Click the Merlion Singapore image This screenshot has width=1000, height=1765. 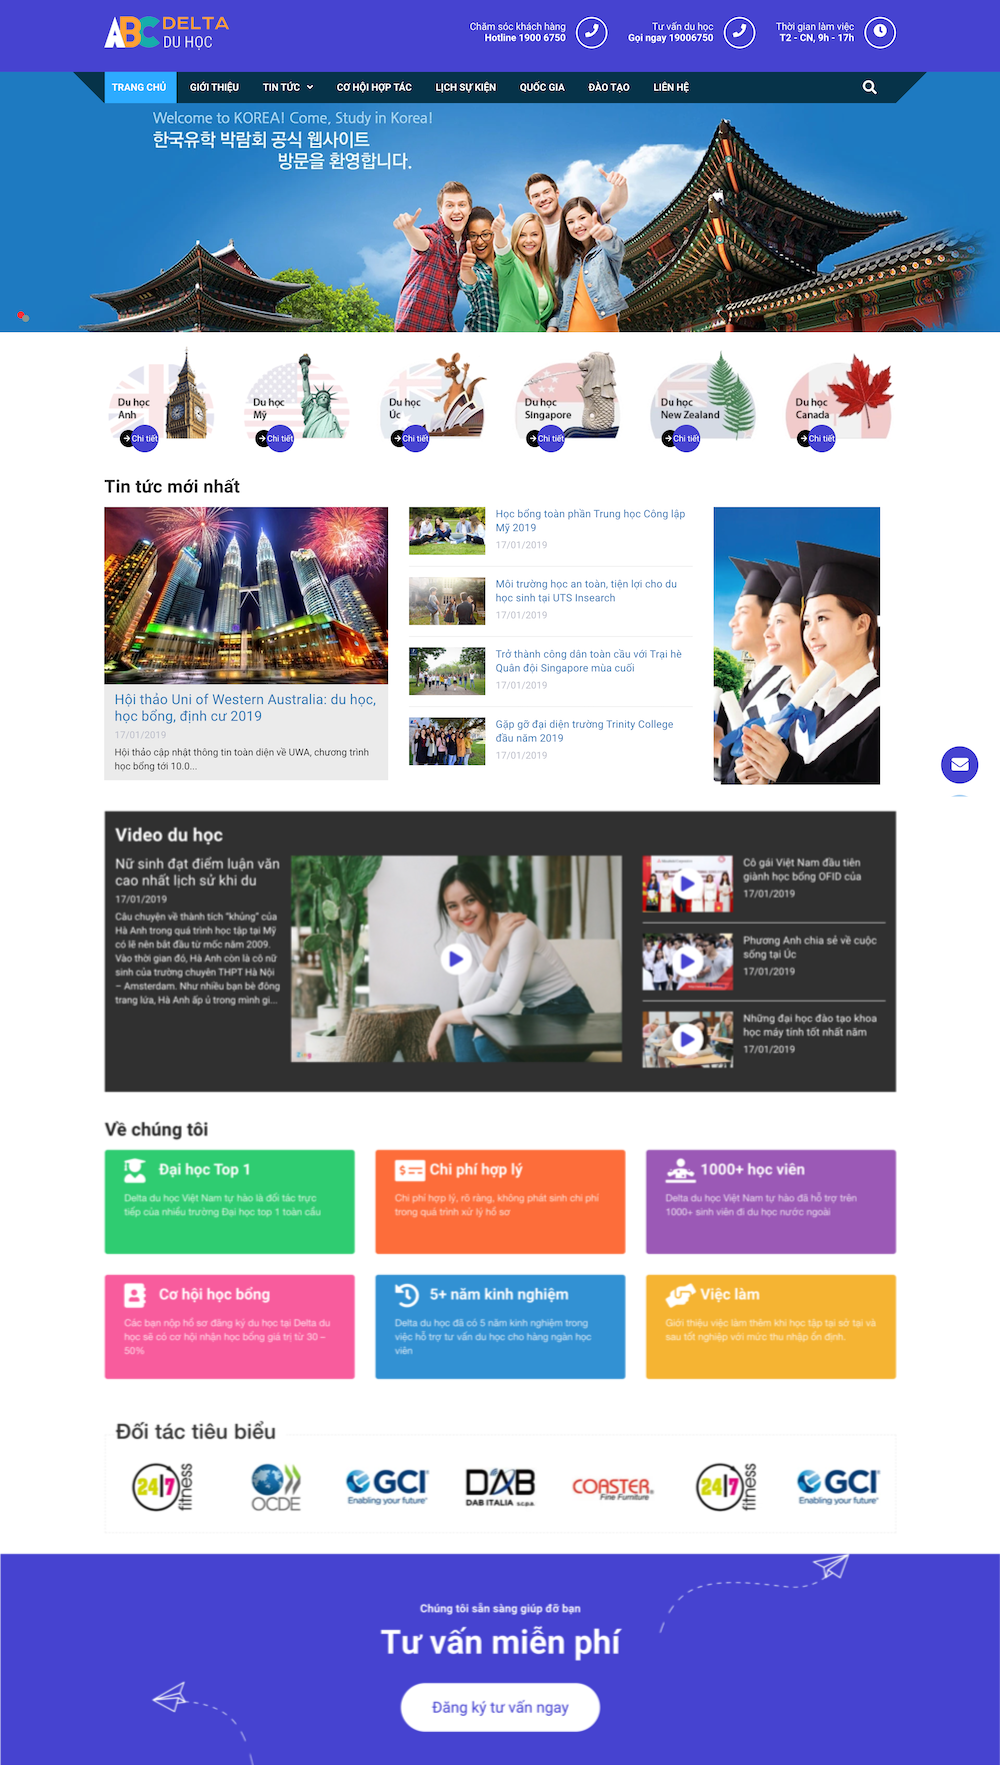point(595,392)
